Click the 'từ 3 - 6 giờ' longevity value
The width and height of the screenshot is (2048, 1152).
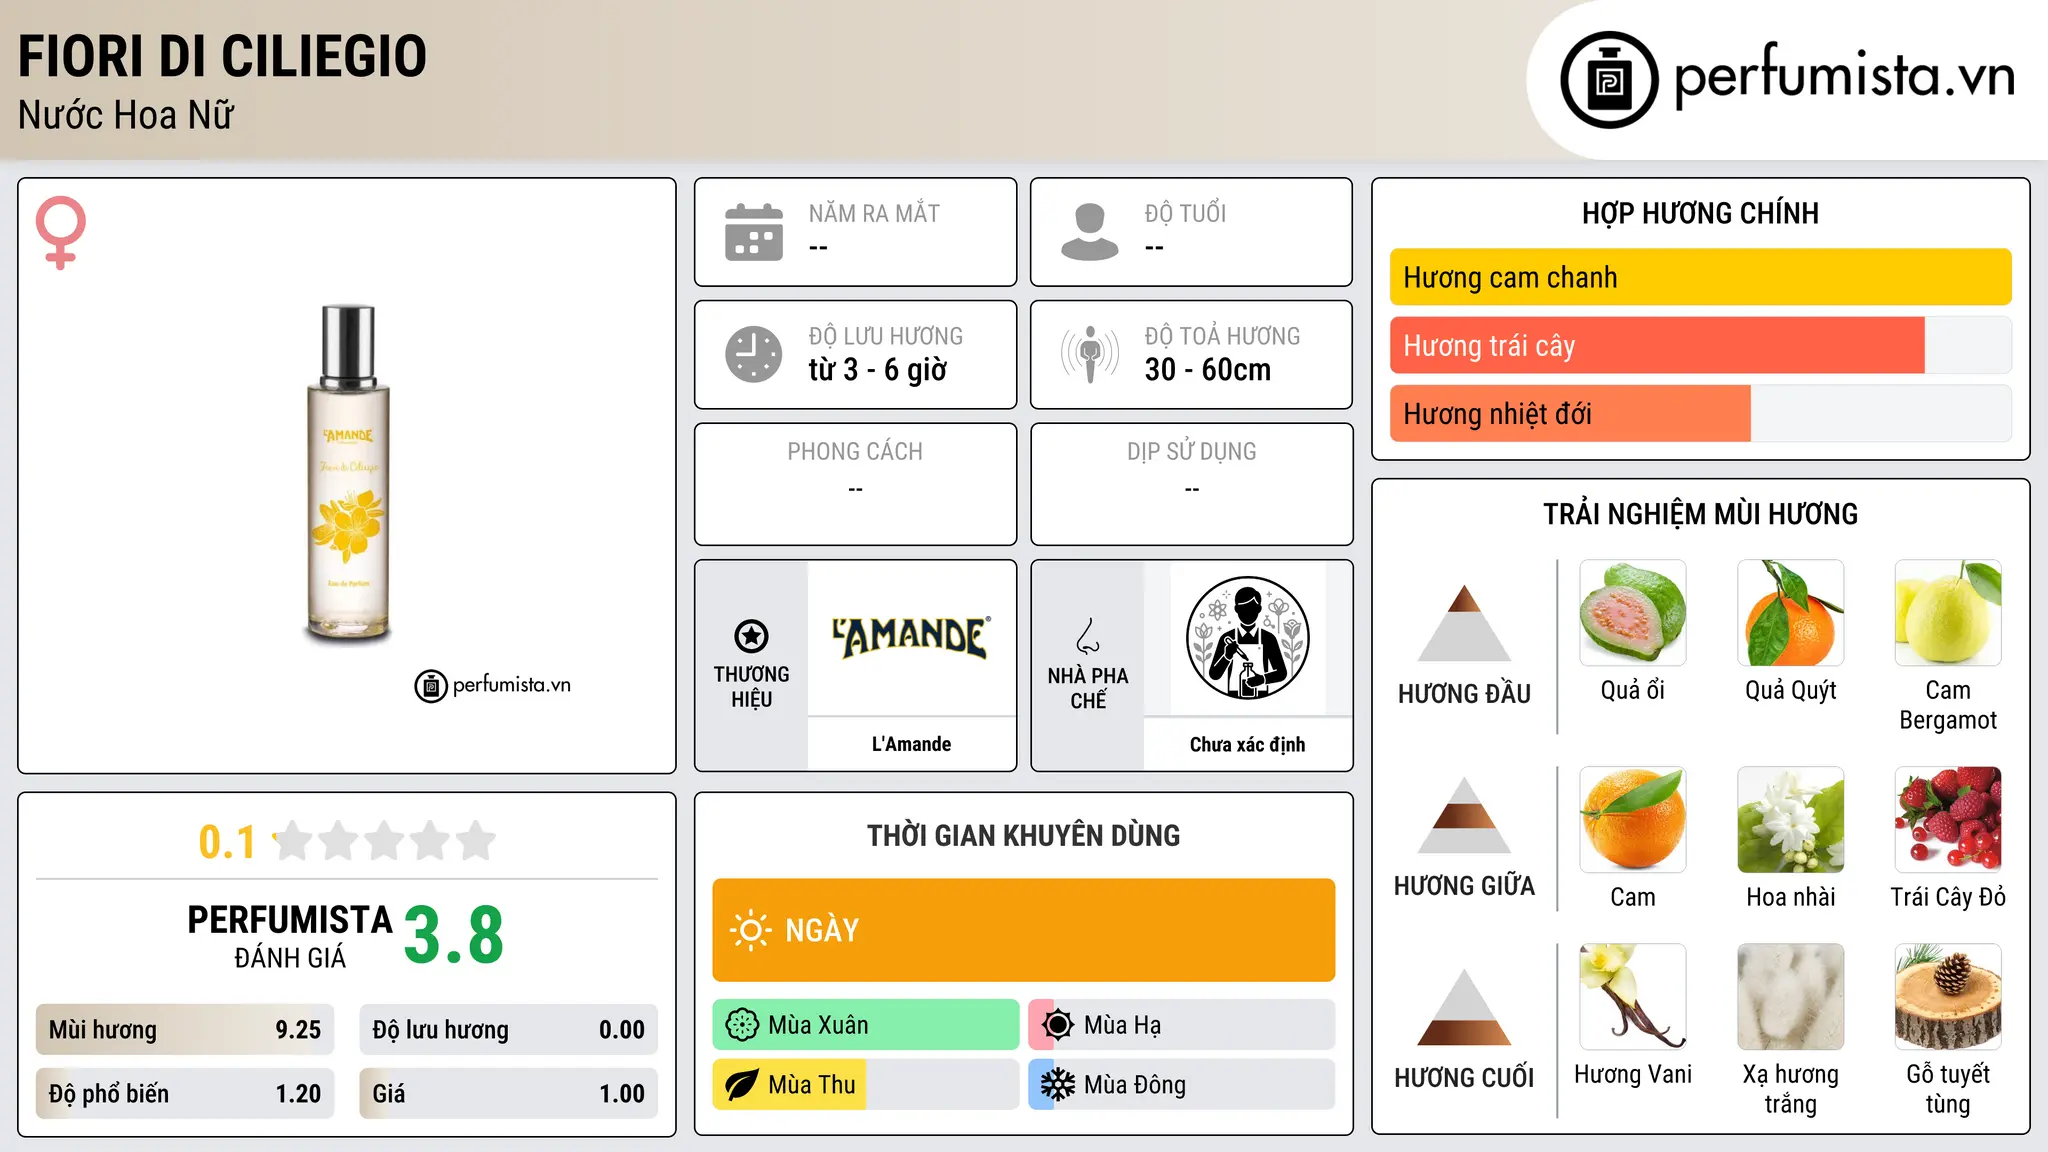(x=877, y=370)
